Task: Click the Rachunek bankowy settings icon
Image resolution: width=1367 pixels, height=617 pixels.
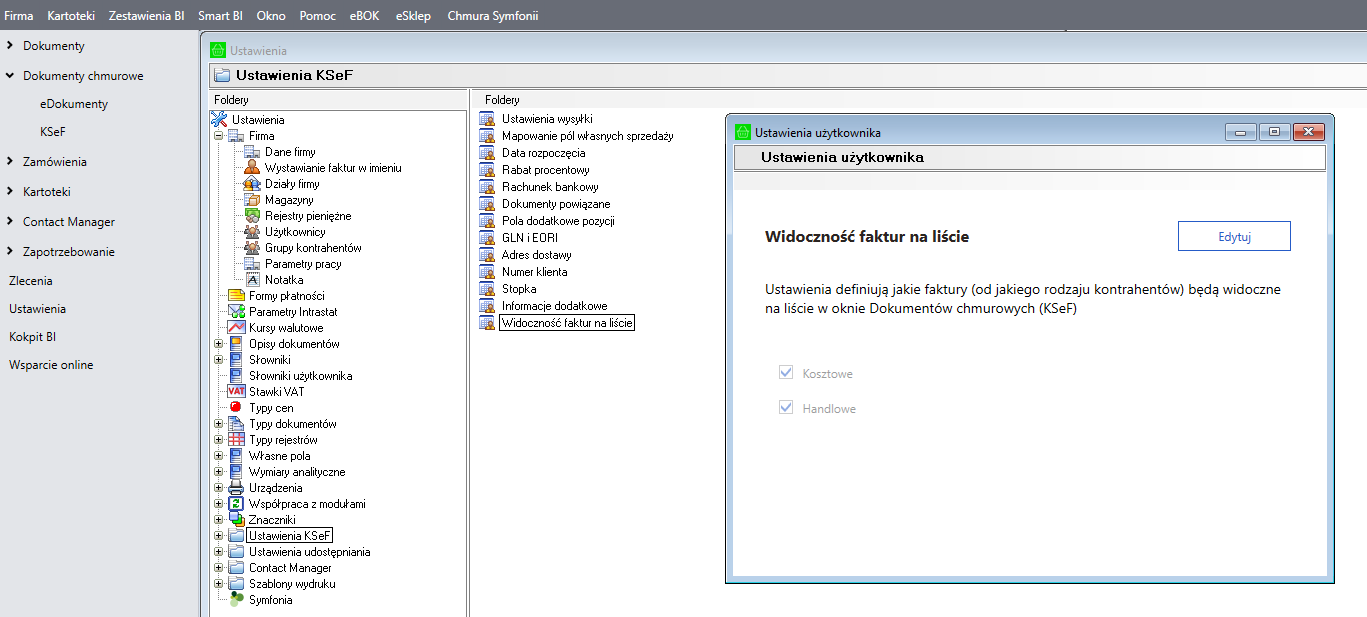Action: tap(487, 187)
